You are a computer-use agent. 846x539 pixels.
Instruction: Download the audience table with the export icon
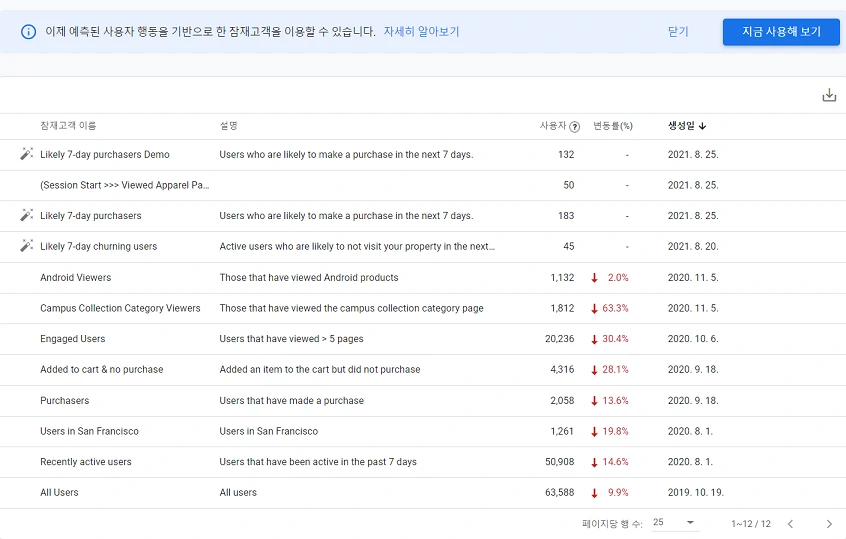click(x=829, y=95)
